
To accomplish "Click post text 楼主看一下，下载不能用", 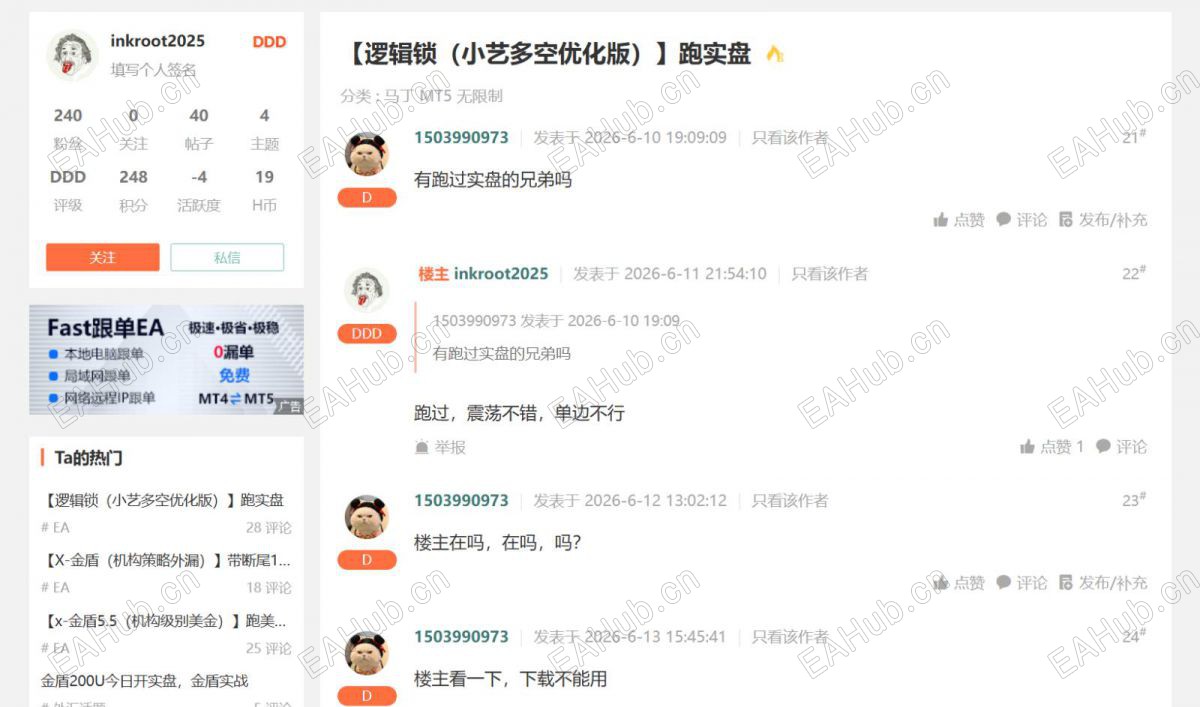I will click(510, 679).
